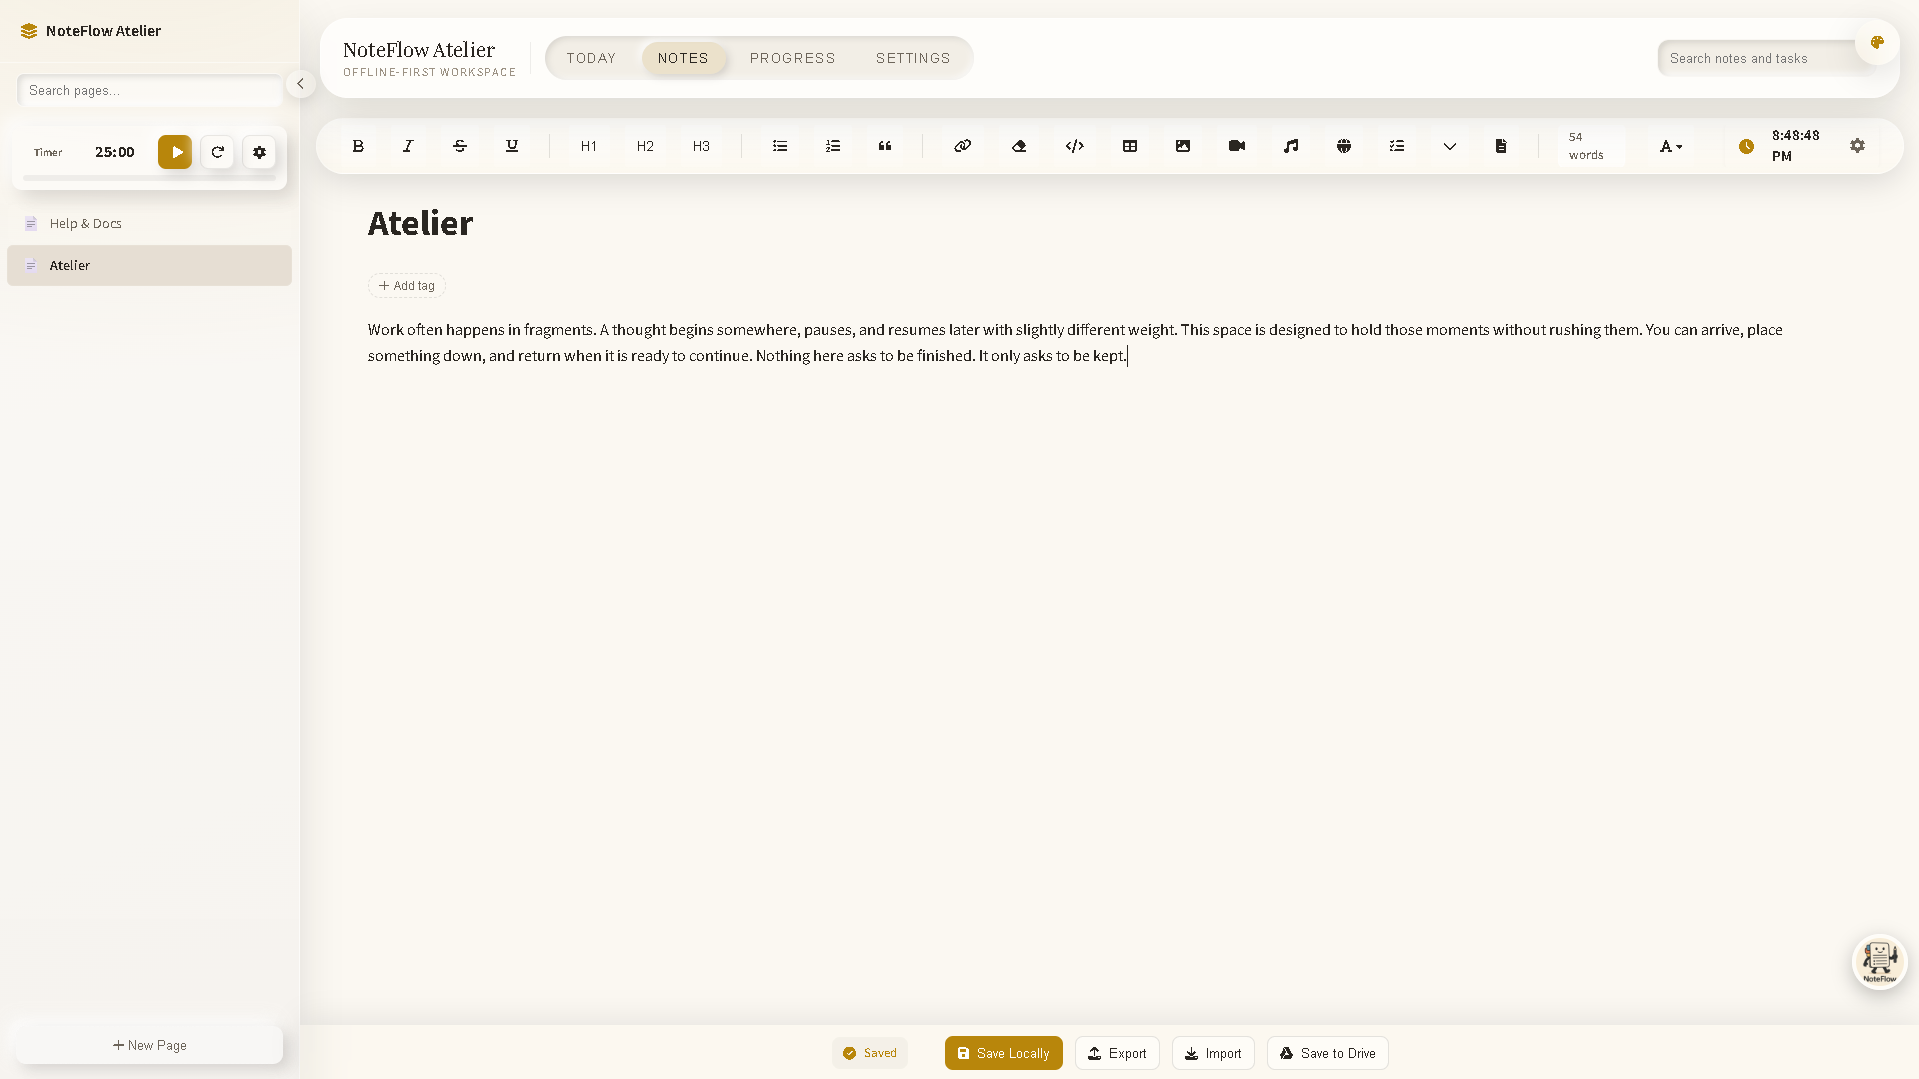Expand the extra toolbar options chevron

[x=1450, y=146]
